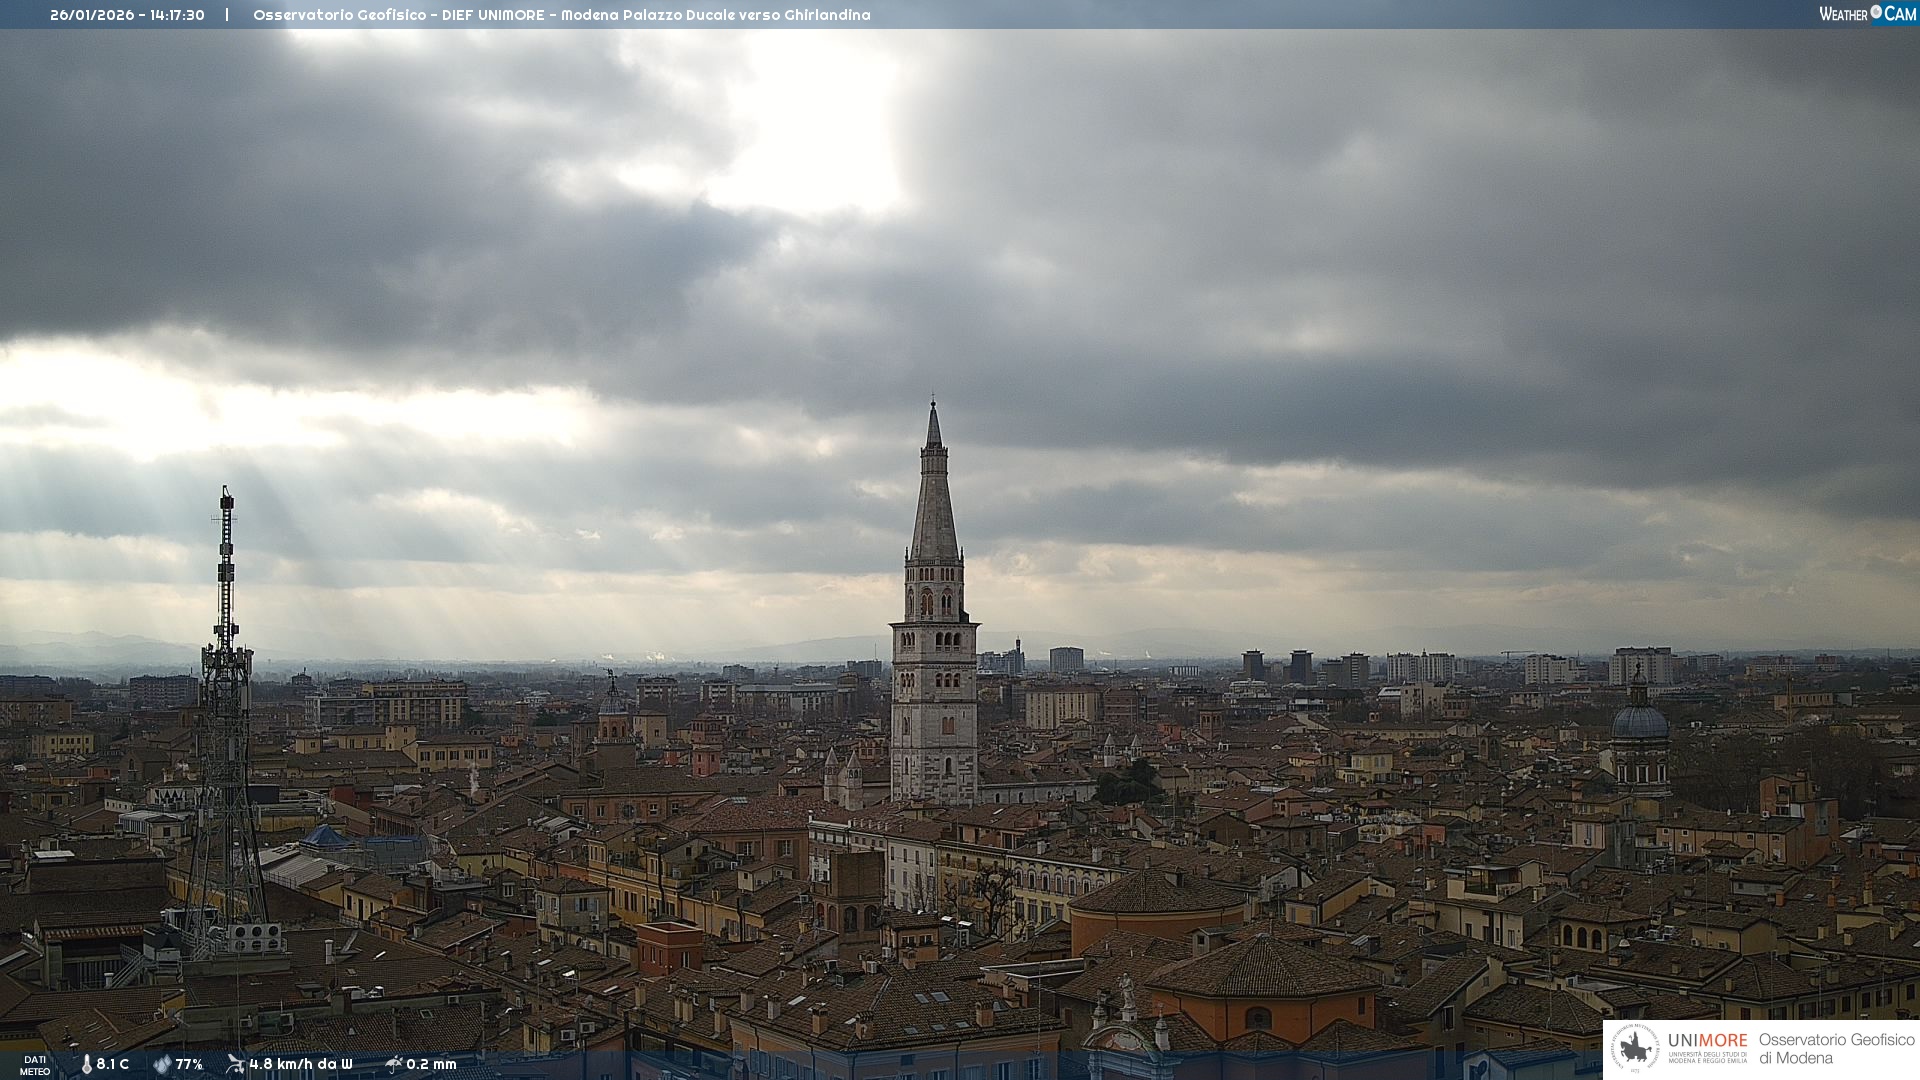The image size is (1920, 1080).
Task: Click the 8.1 C temperature reading
Action: click(x=112, y=1065)
